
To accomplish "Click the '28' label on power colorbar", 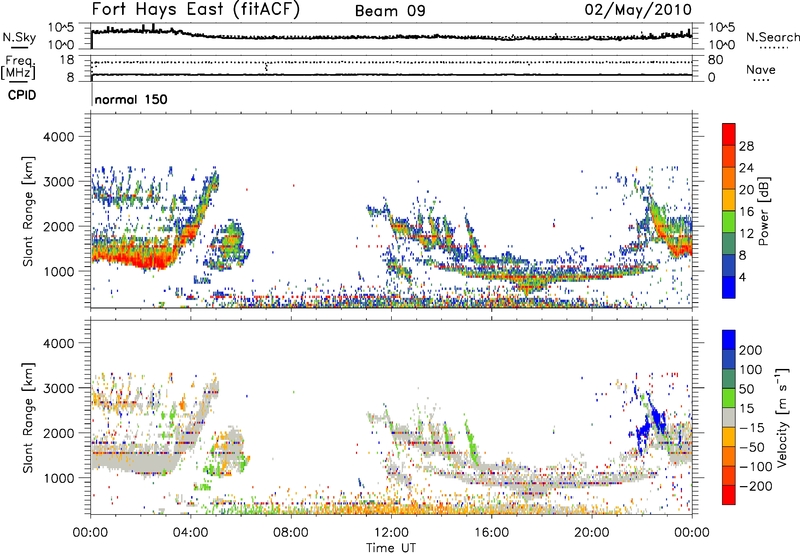I will 746,146.
